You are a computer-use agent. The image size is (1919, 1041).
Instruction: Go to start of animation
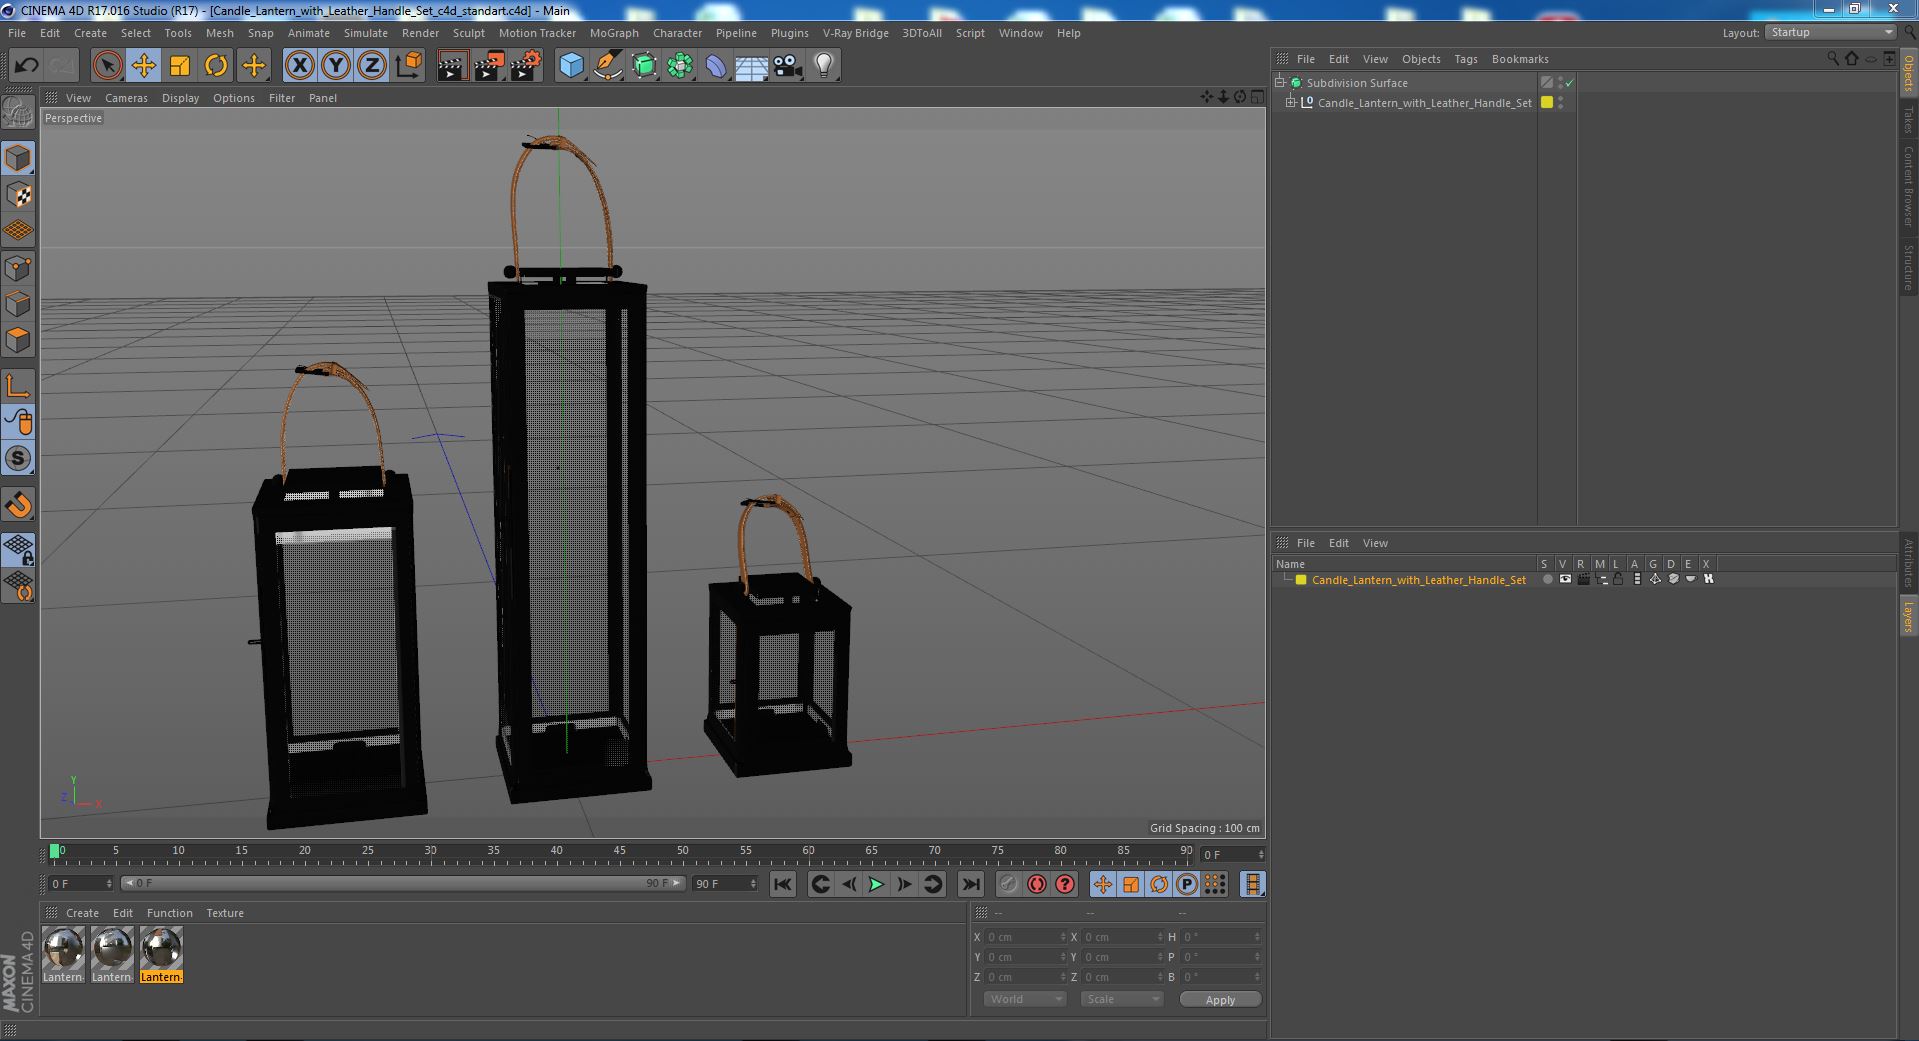(783, 884)
